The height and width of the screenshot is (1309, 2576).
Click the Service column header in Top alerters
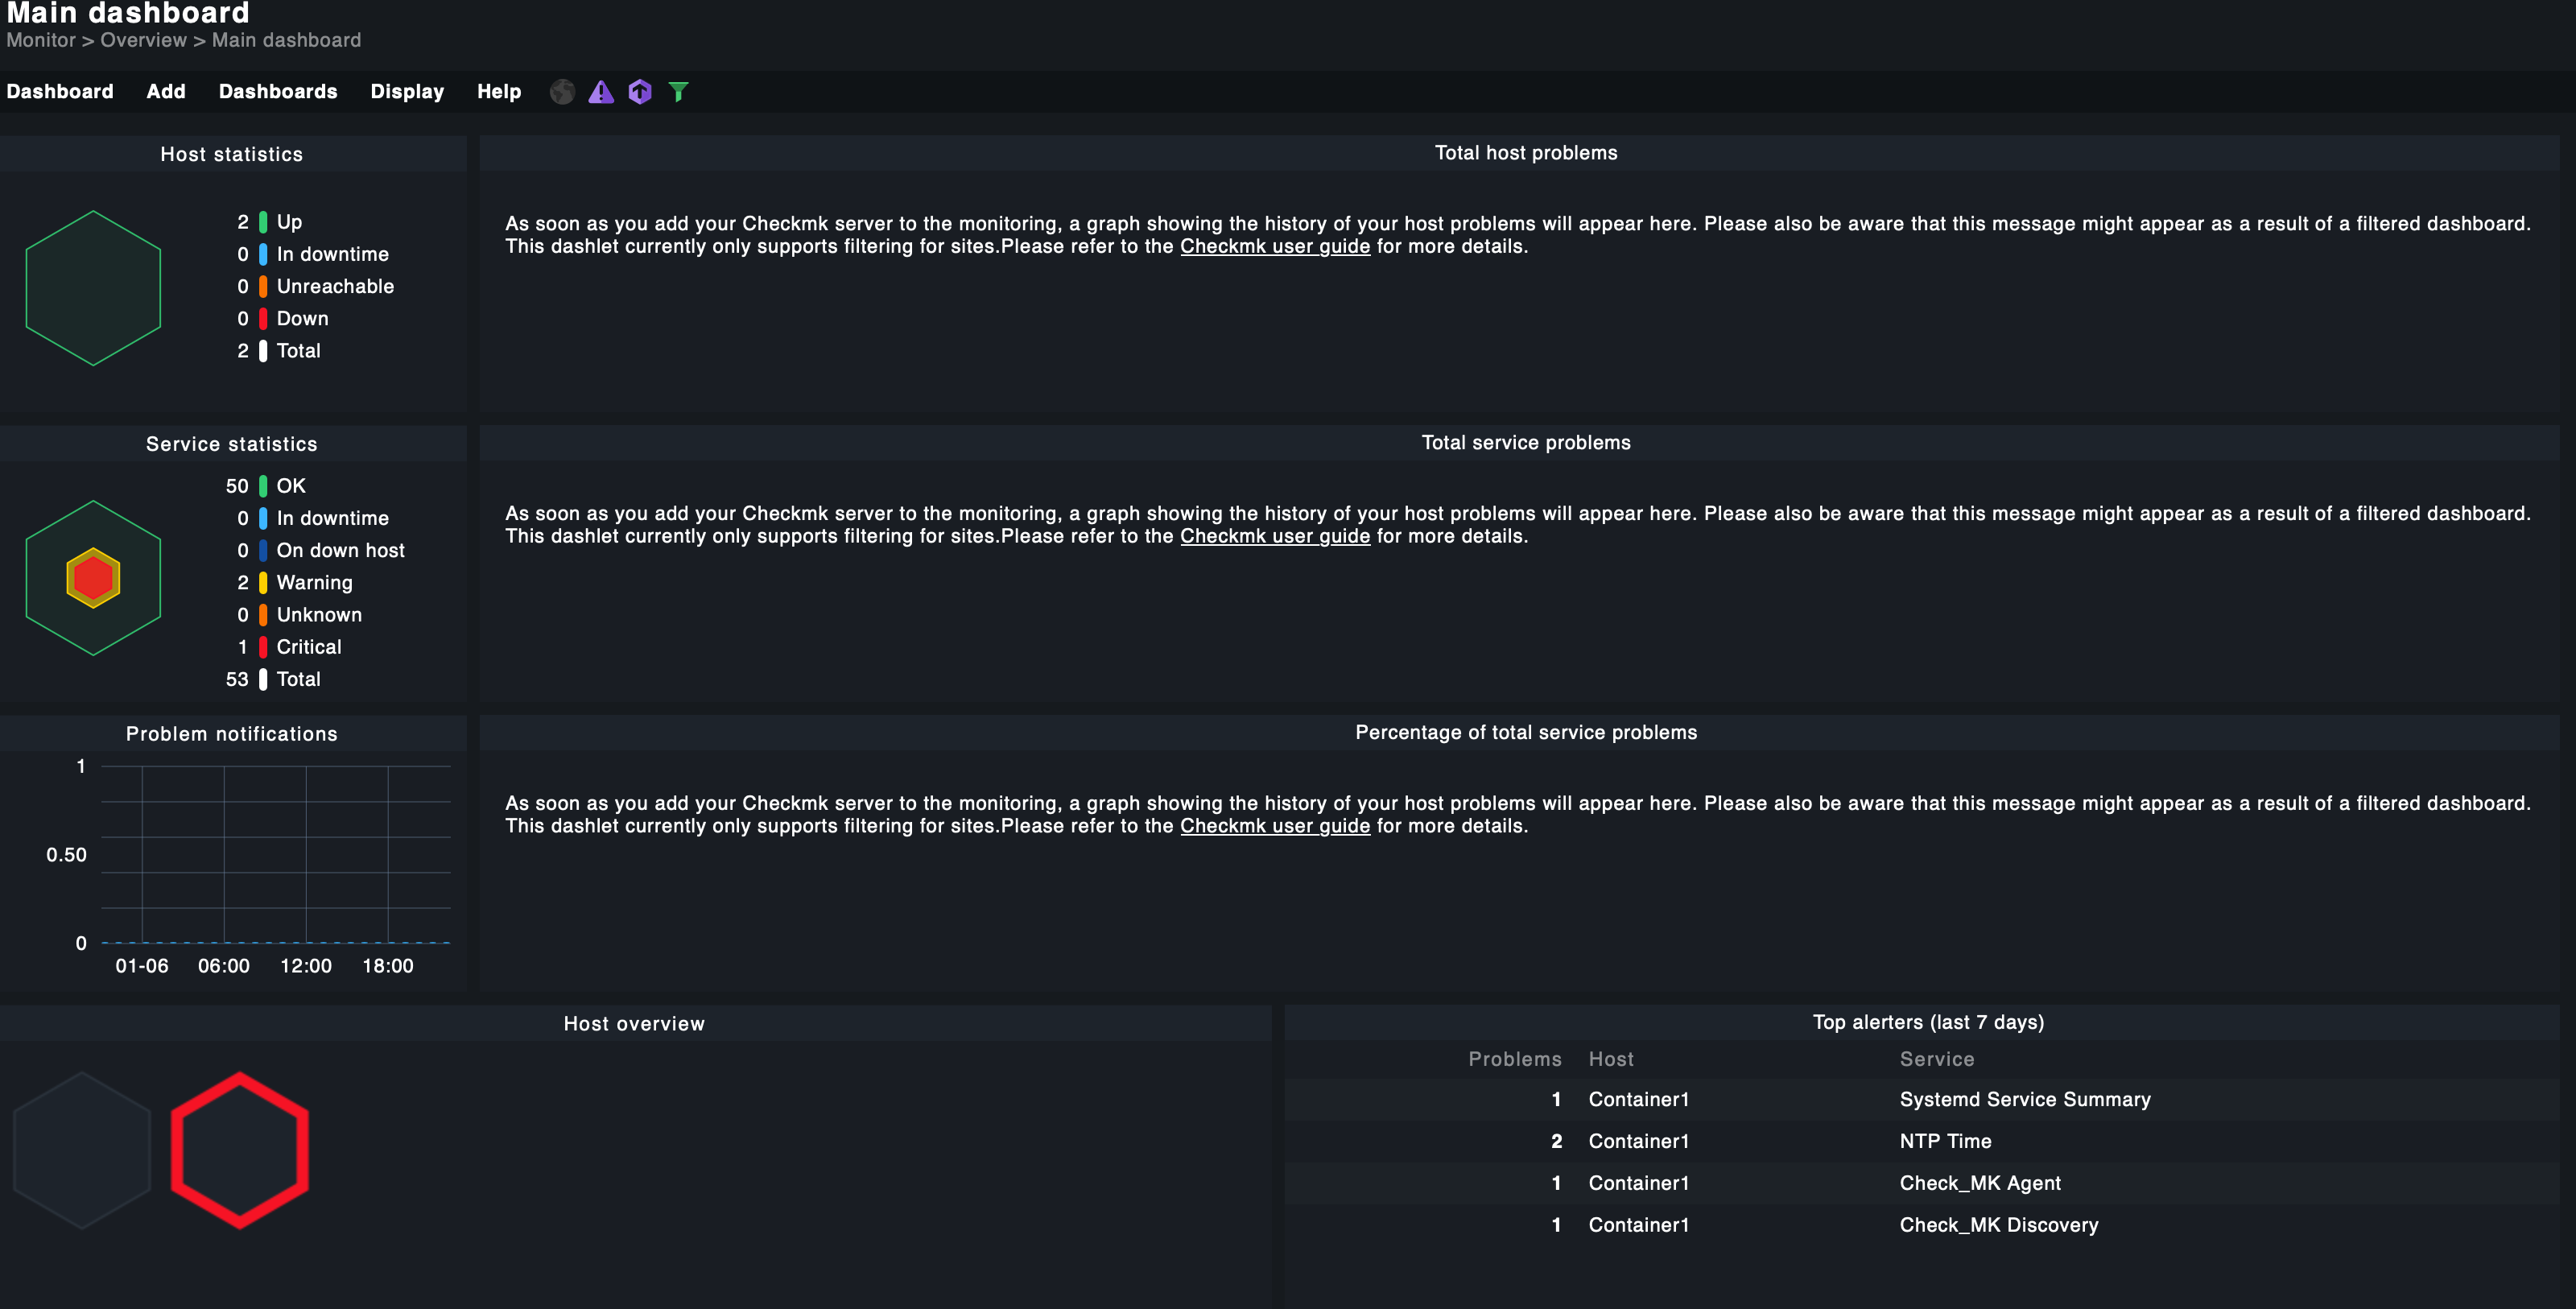click(1936, 1059)
